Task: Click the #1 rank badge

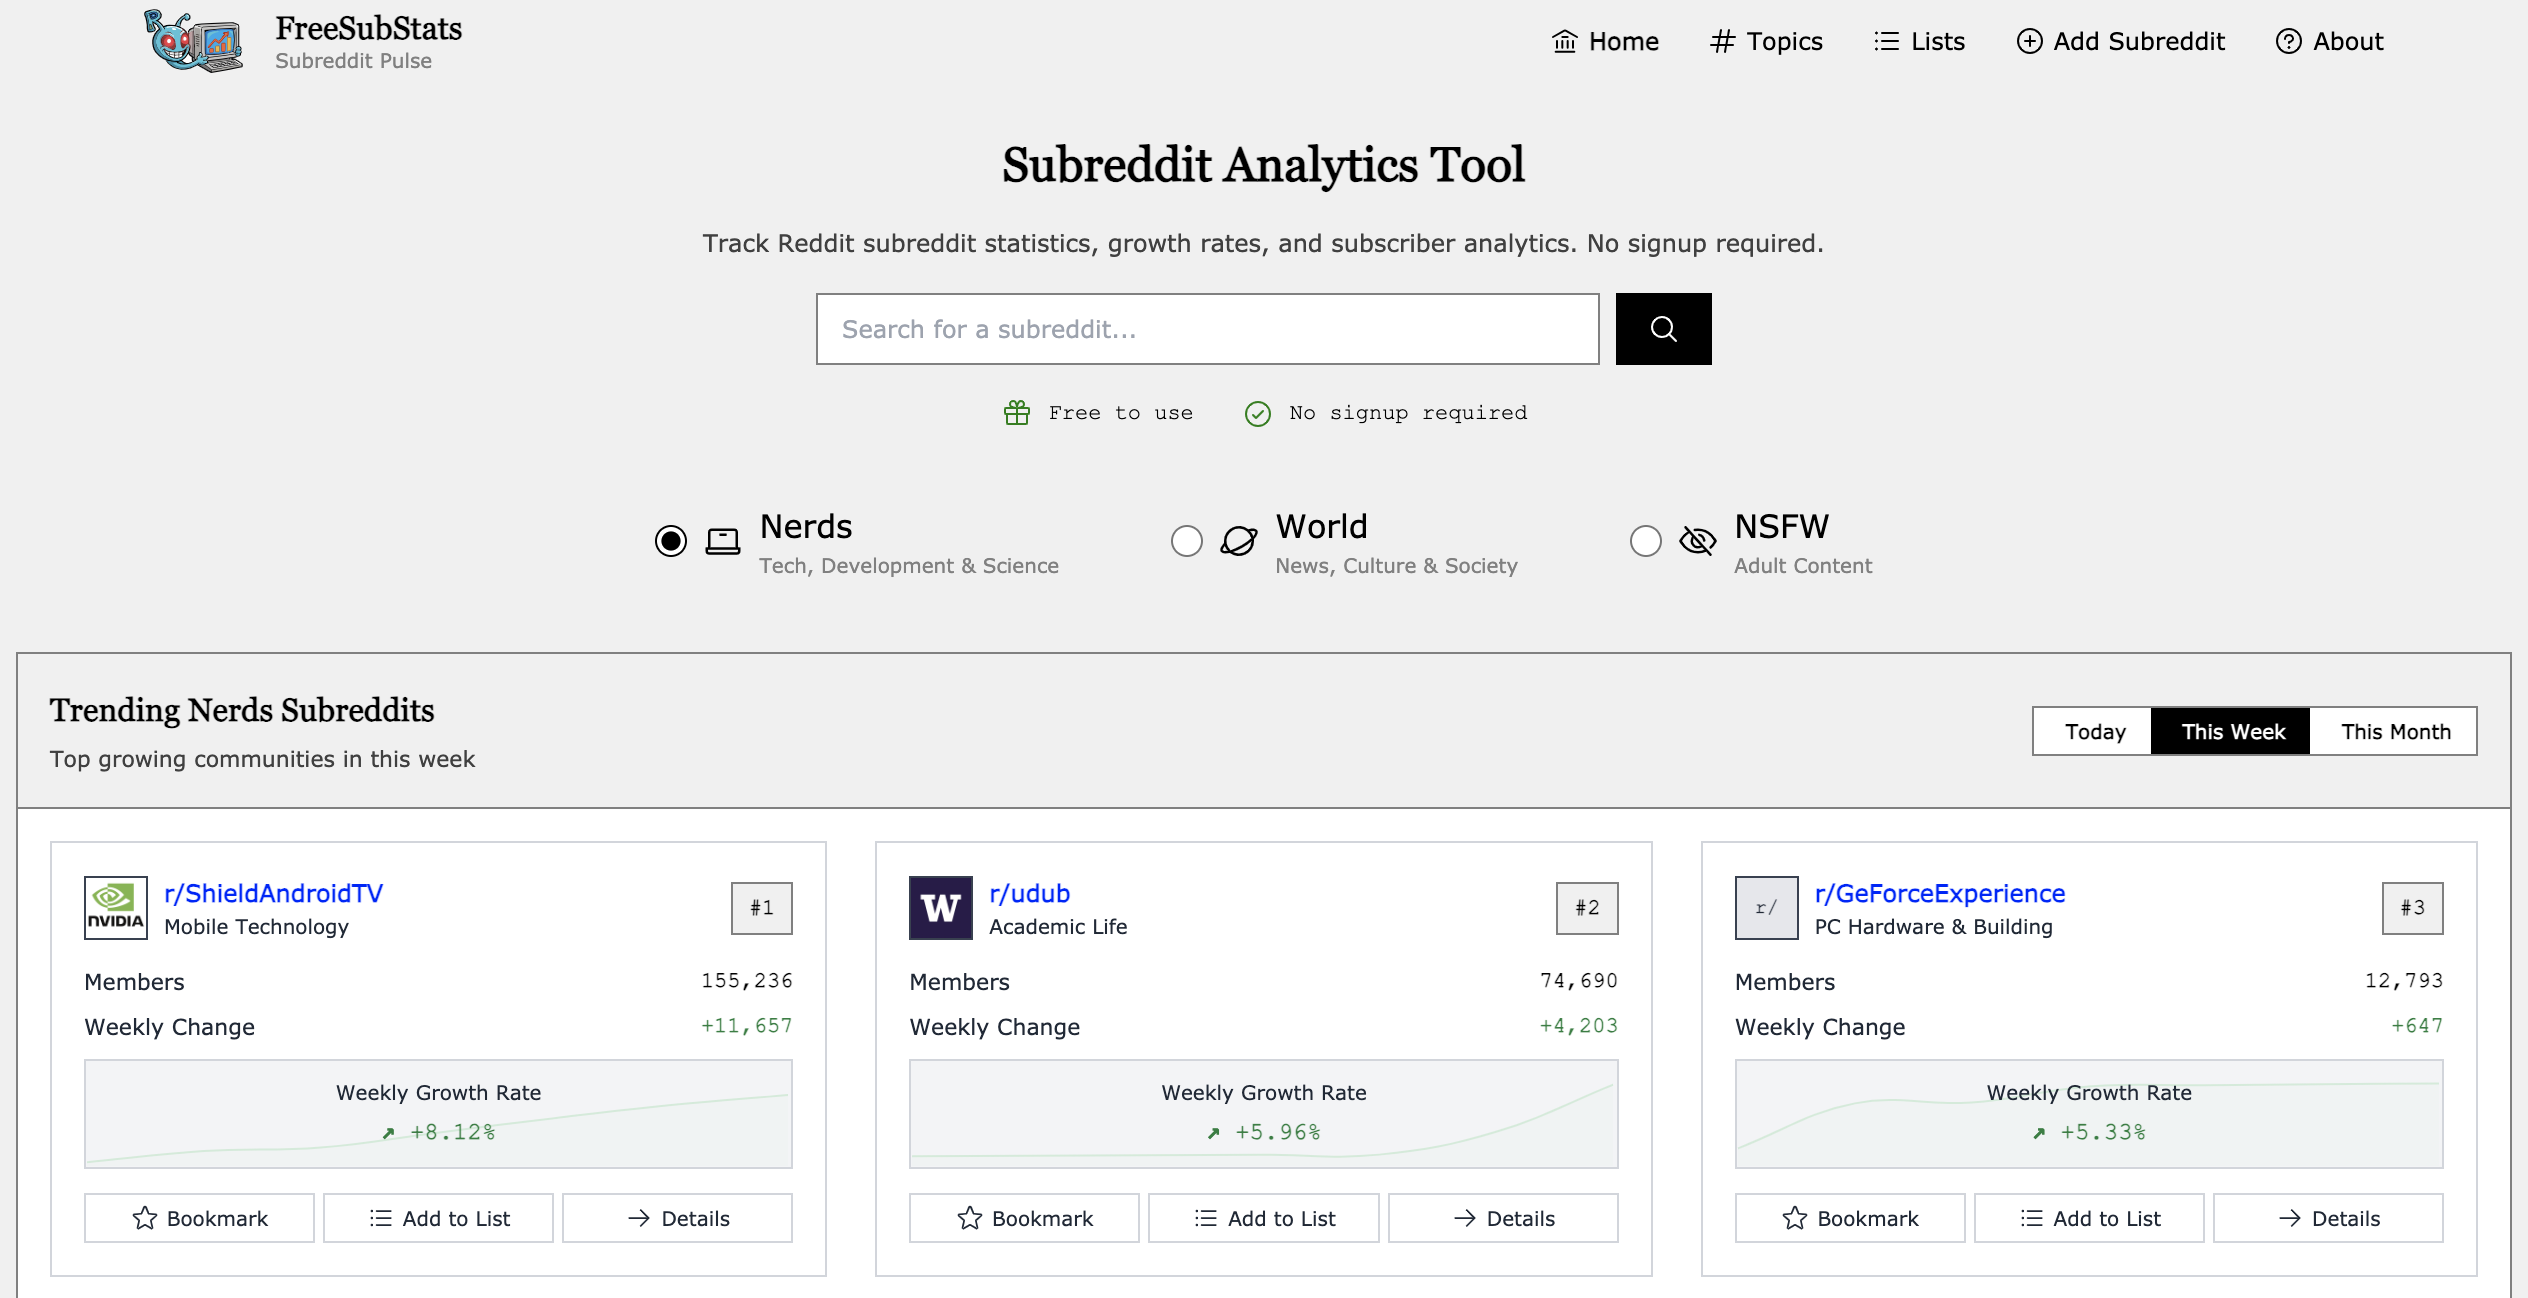Action: pyautogui.click(x=761, y=907)
